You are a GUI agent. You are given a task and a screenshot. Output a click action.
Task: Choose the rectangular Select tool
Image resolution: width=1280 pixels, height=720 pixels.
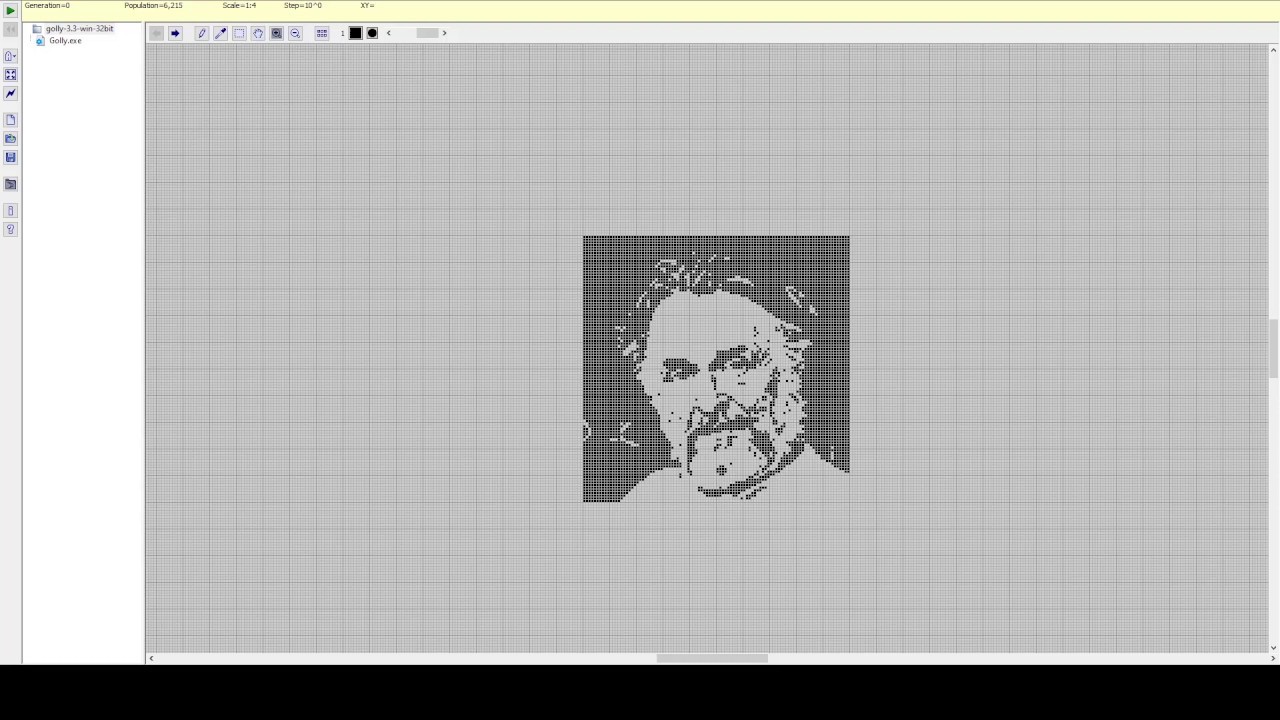239,33
